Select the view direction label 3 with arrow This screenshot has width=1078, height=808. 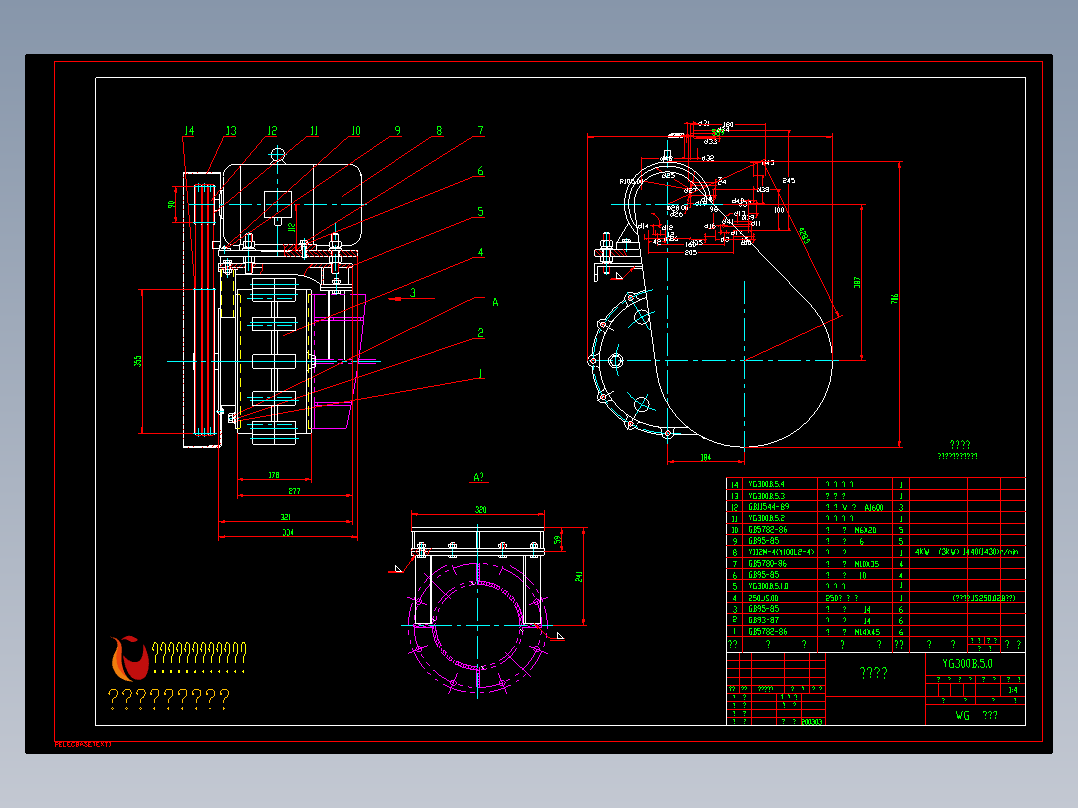pos(412,293)
